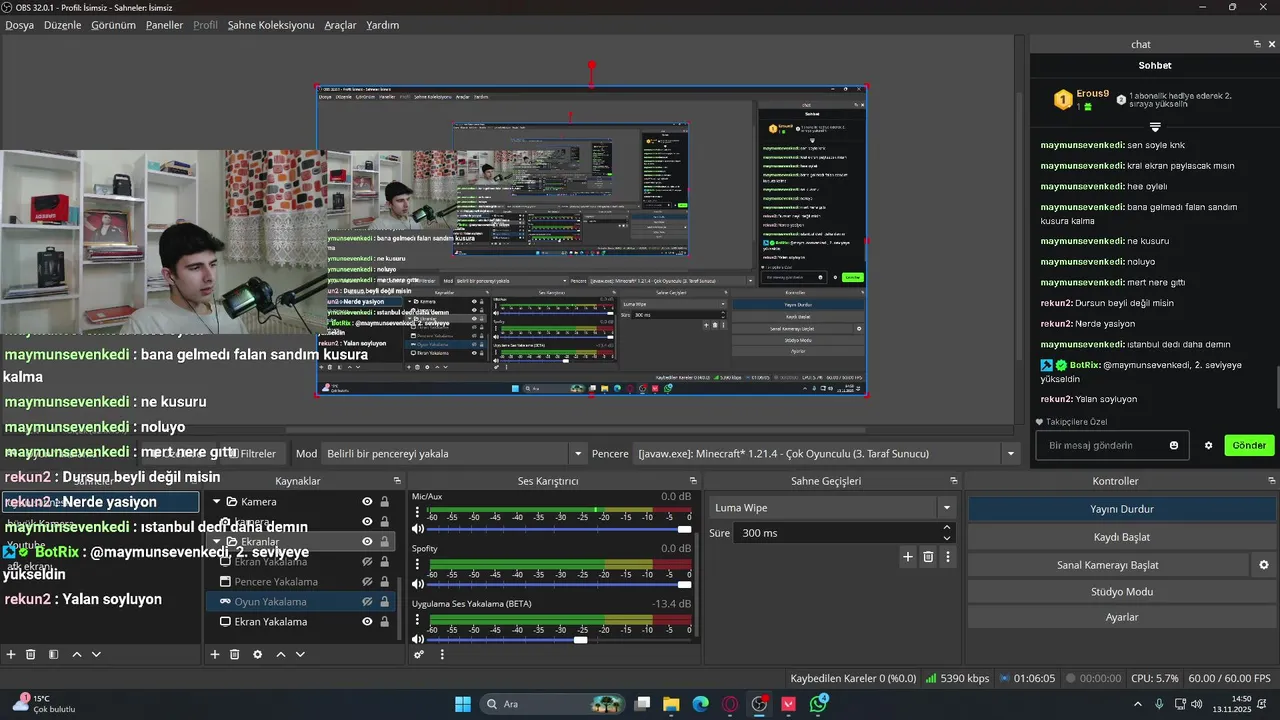Remove the selected source with the Kaynaklar trash icon
Image resolution: width=1280 pixels, height=720 pixels.
tap(235, 654)
